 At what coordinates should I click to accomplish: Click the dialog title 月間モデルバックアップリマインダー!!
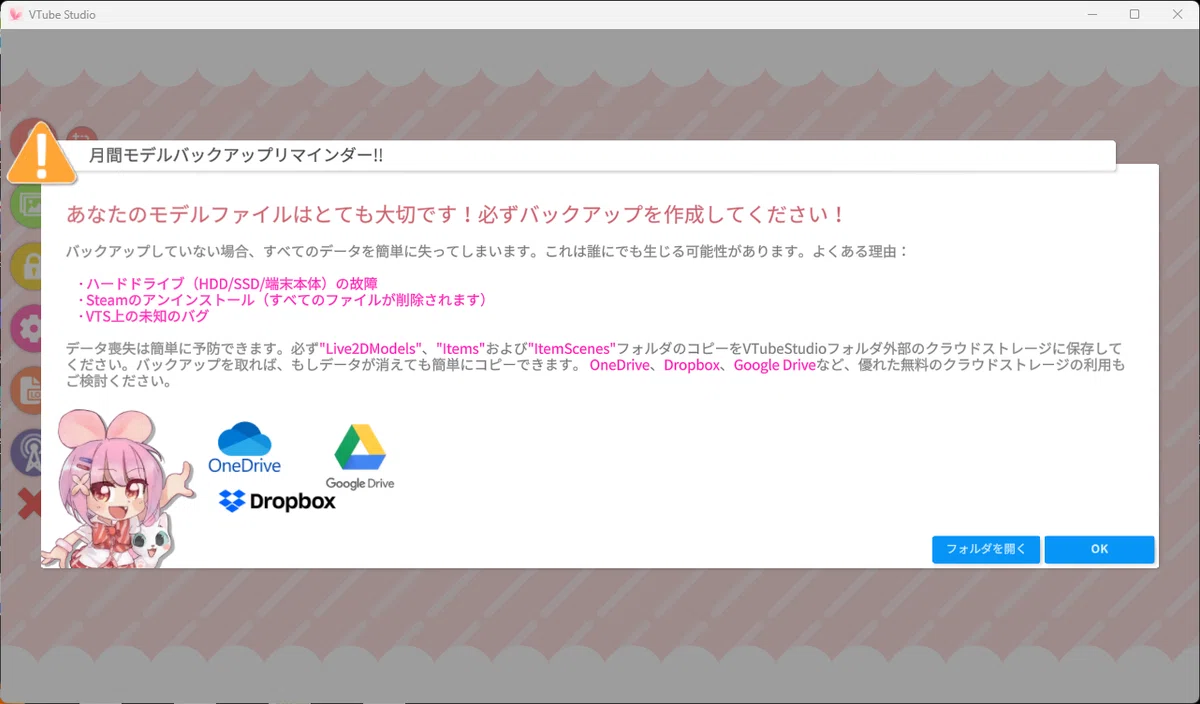pos(236,155)
